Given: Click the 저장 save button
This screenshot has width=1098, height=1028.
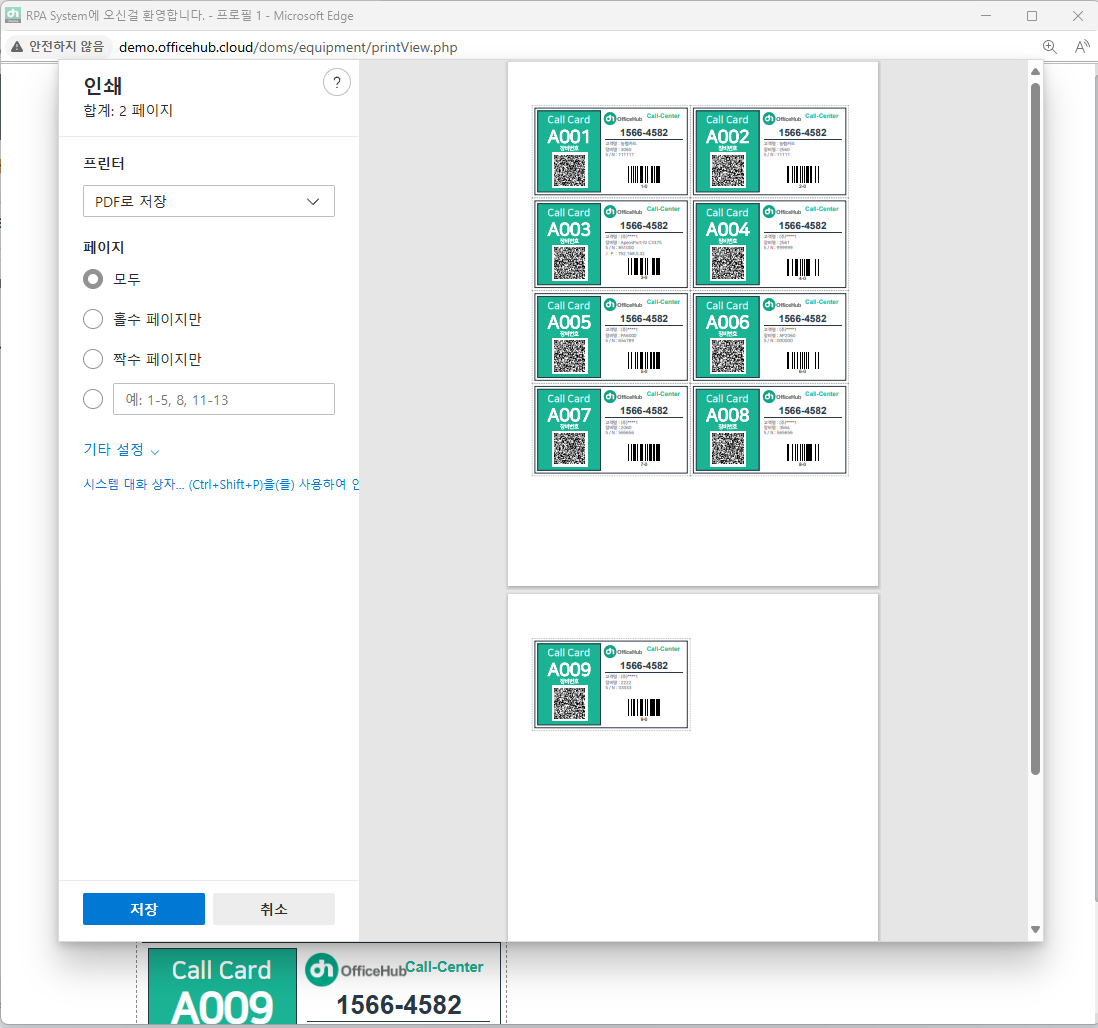Looking at the screenshot, I should (144, 909).
